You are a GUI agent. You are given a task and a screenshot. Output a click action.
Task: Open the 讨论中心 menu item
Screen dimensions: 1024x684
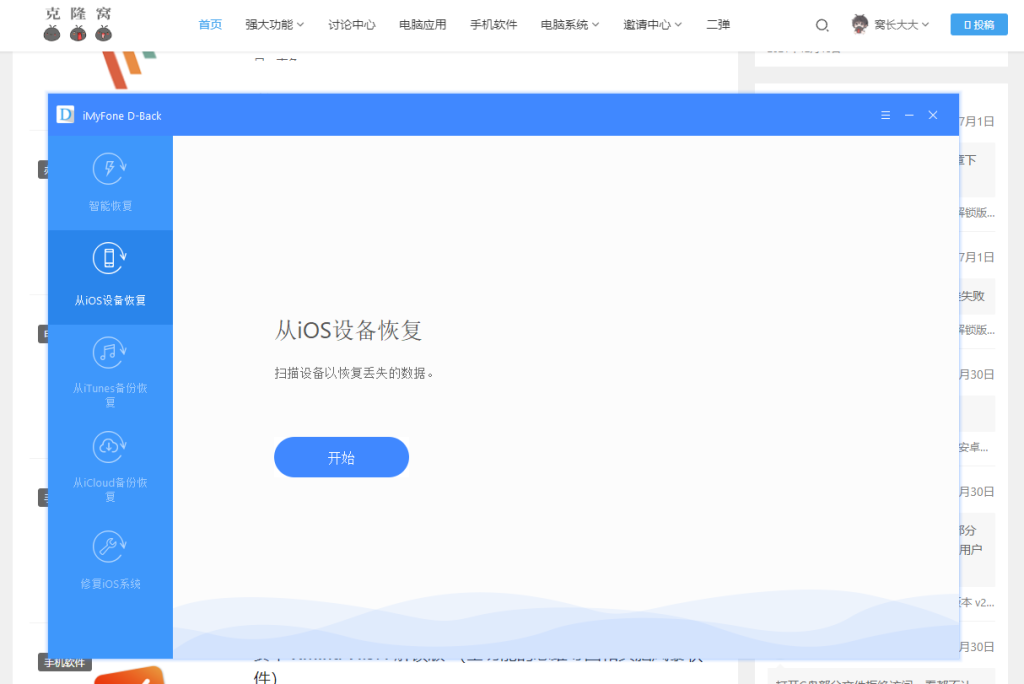[x=352, y=25]
